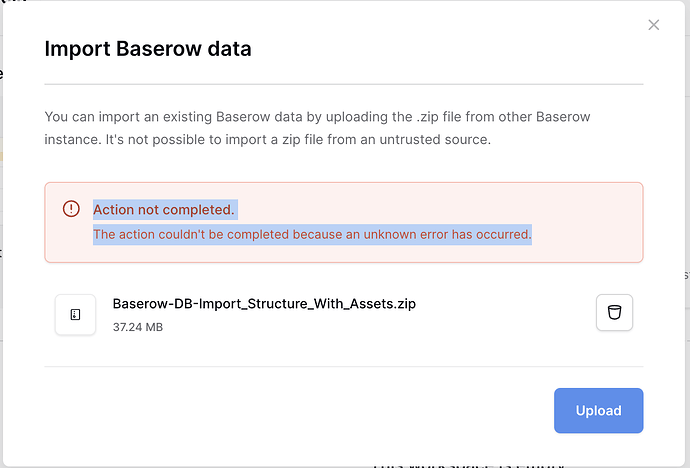Click the 'Import Baserow data' title
This screenshot has height=468, width=690.
[x=148, y=48]
